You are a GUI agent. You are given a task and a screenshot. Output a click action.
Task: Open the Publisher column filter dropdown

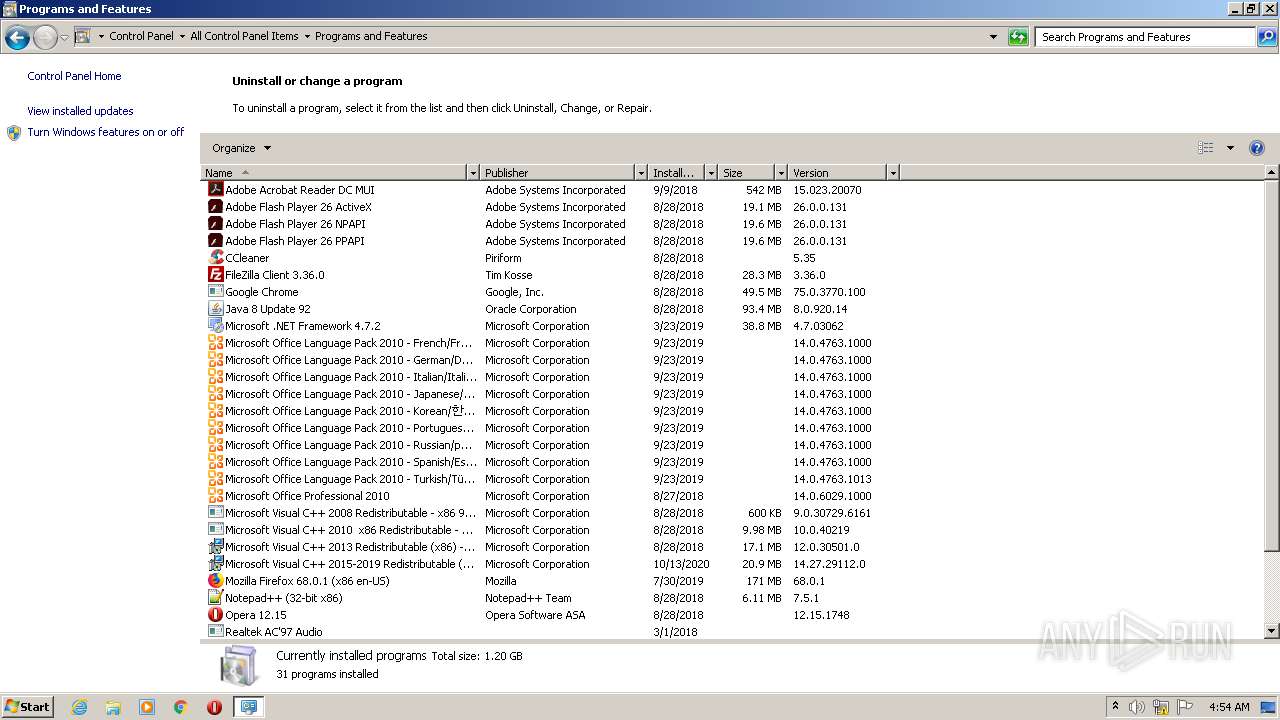pos(641,173)
